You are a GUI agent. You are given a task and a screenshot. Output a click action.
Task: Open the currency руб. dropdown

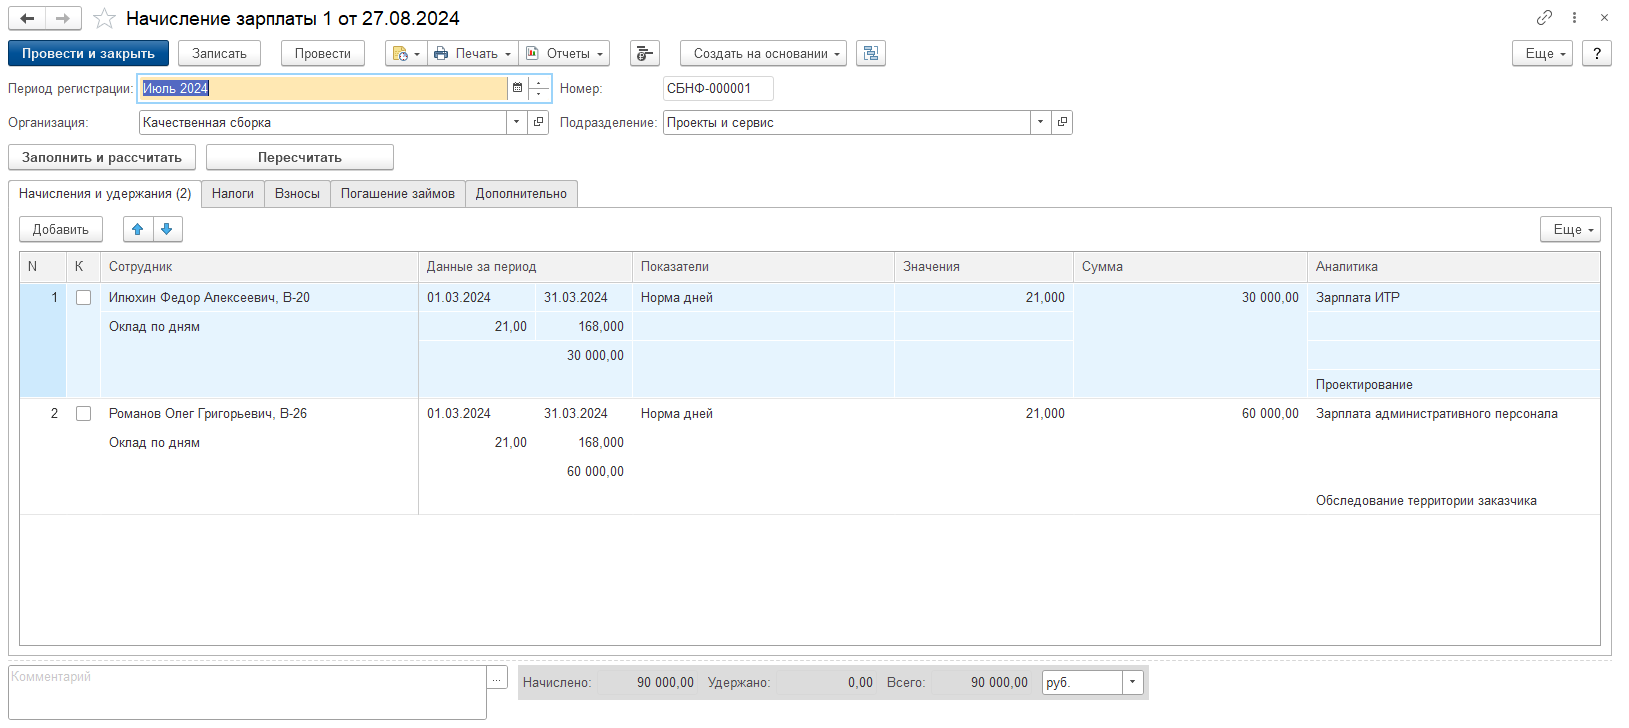tap(1132, 682)
